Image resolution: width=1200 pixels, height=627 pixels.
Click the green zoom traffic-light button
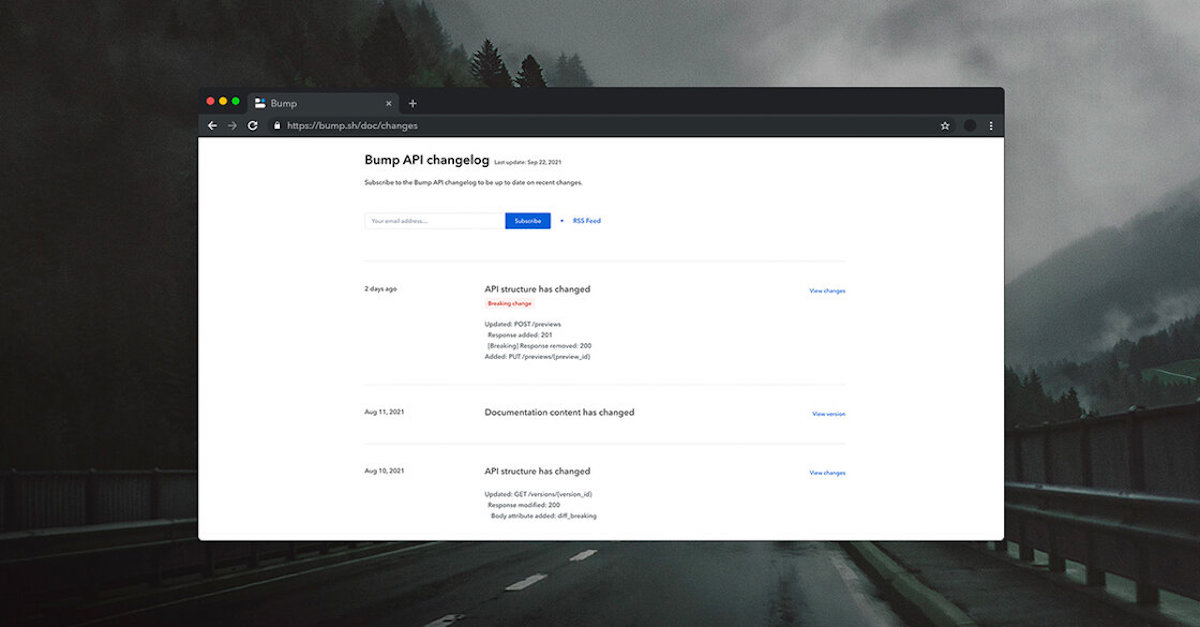coord(234,101)
